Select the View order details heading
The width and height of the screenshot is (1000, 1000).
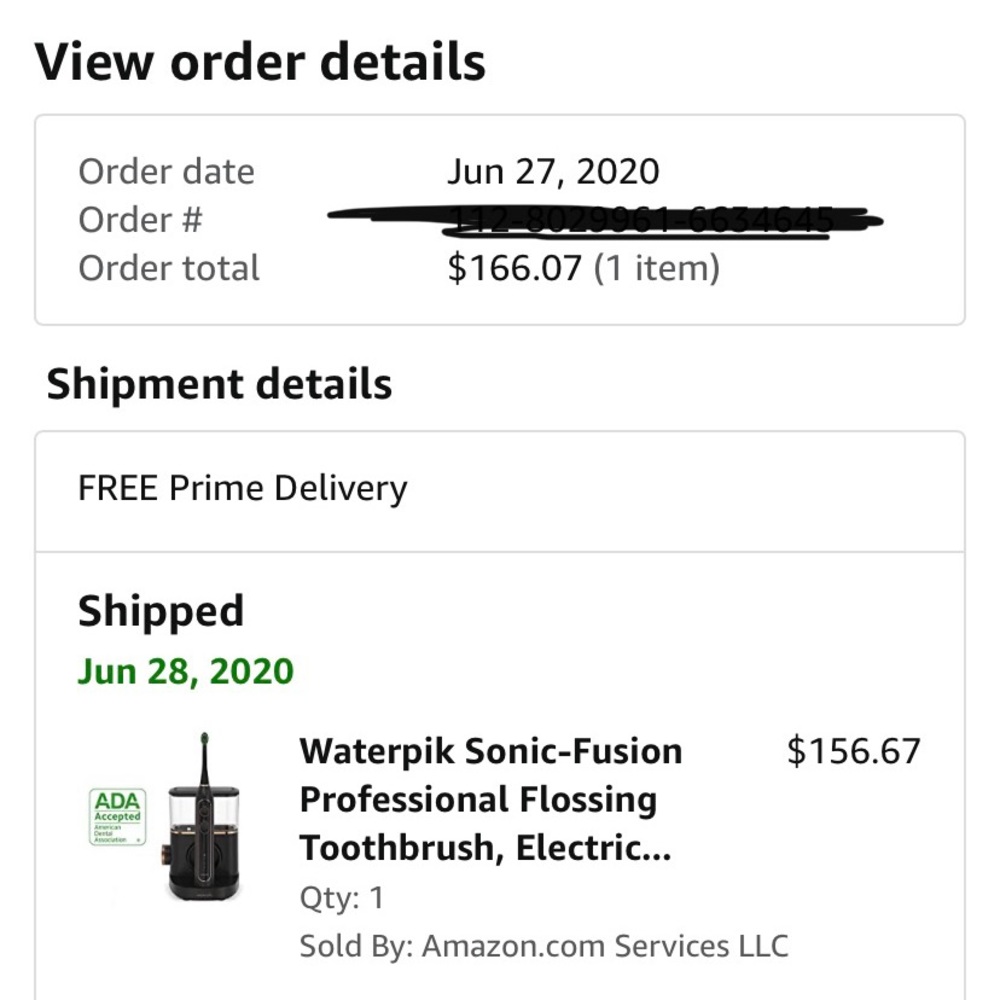click(259, 61)
